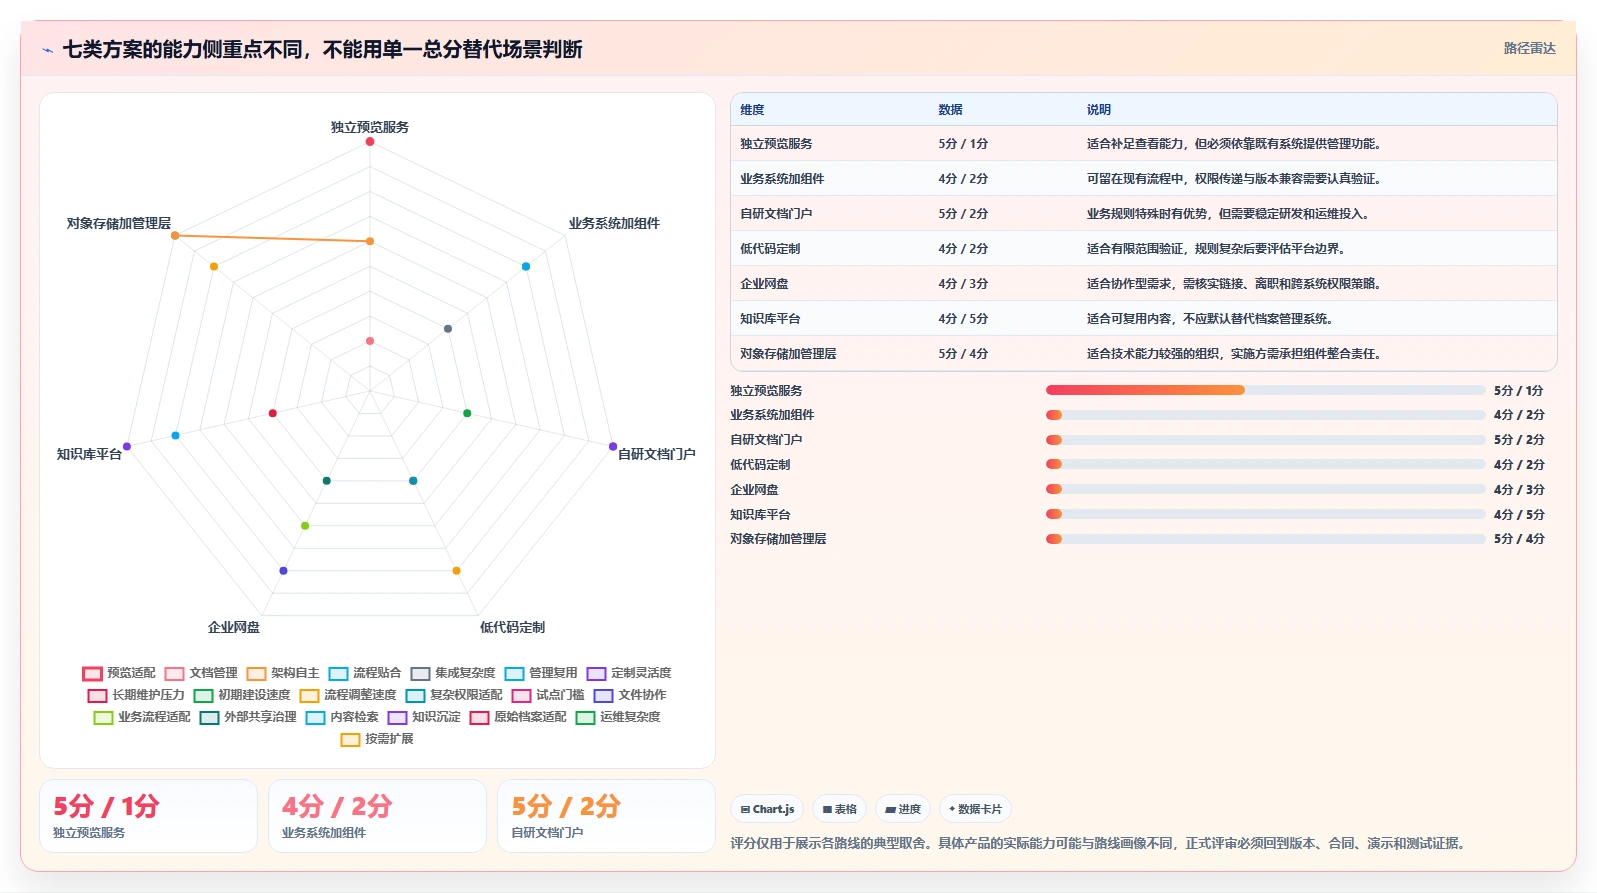Click the 企业网盘 radar axis label

pyautogui.click(x=234, y=627)
